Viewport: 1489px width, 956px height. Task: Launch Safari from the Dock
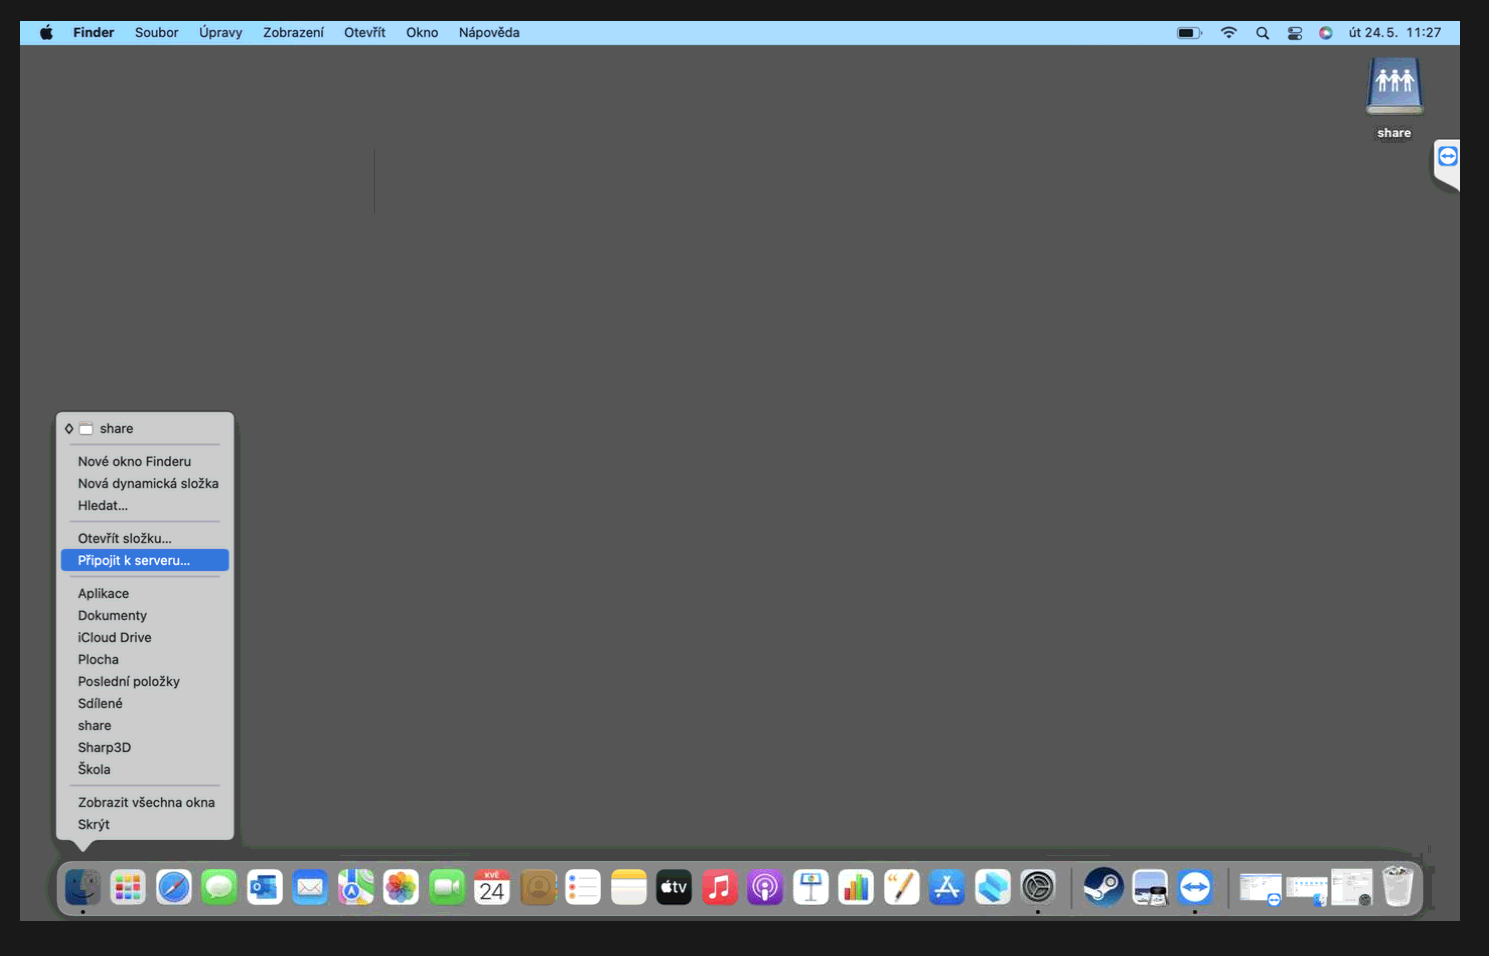pyautogui.click(x=173, y=887)
